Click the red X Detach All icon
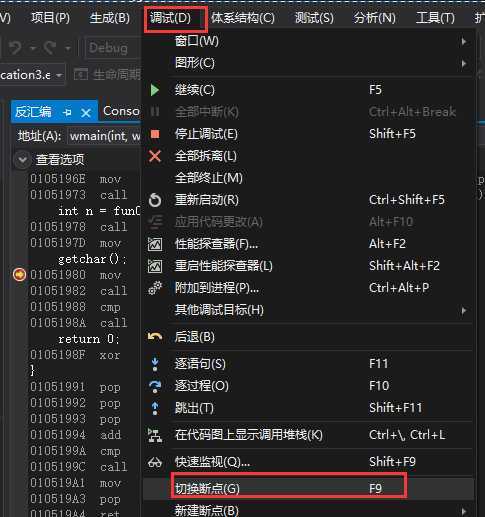The height and width of the screenshot is (517, 485). coord(155,156)
